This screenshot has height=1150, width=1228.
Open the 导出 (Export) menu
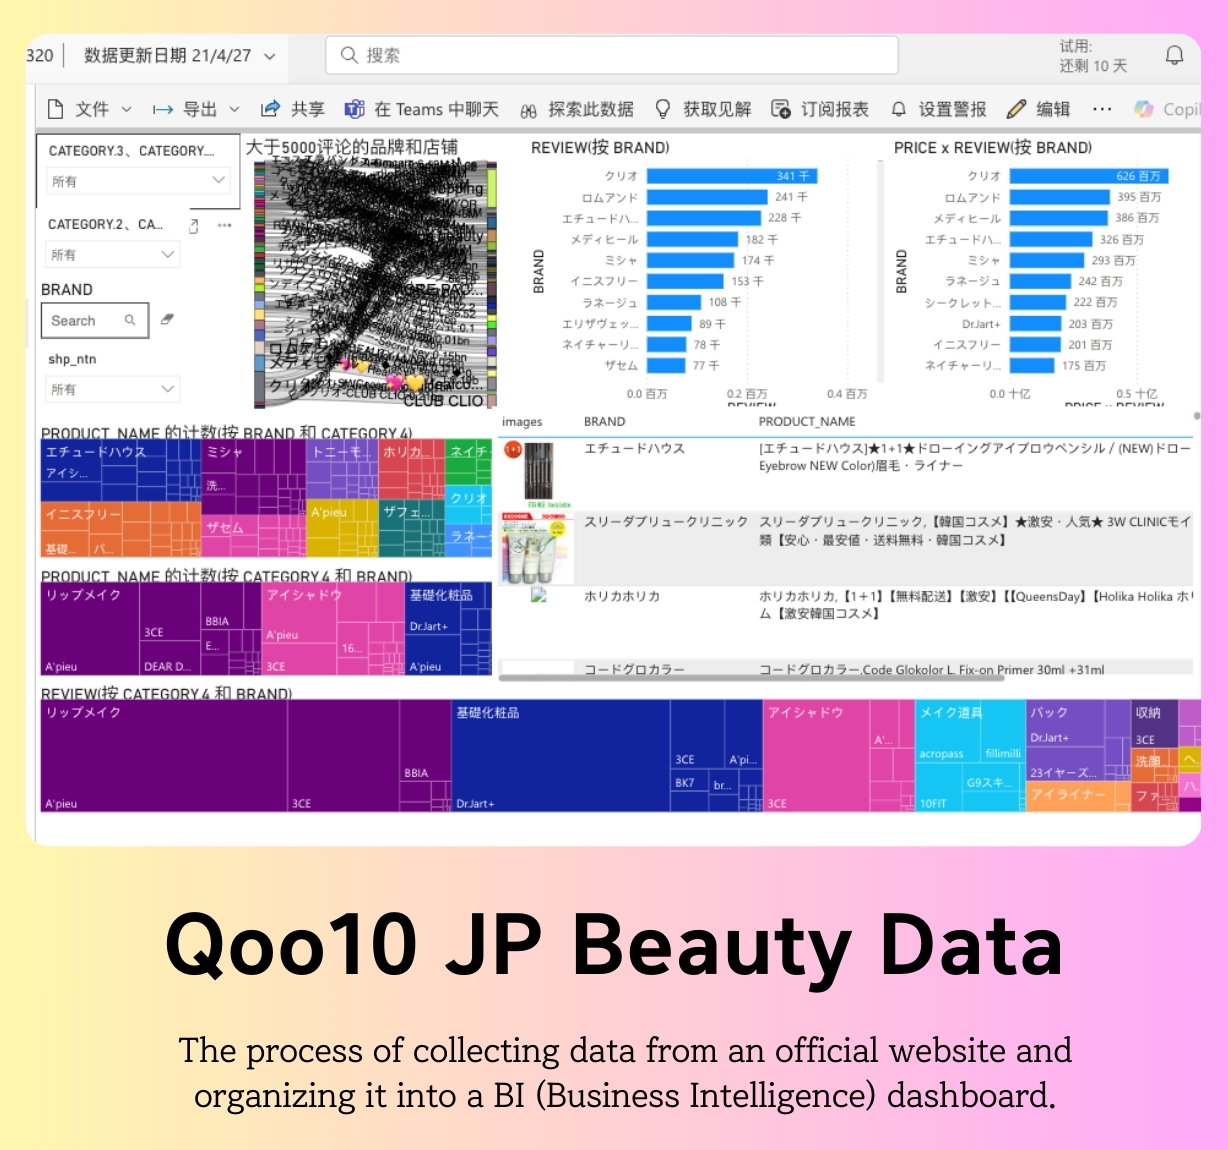click(x=196, y=109)
